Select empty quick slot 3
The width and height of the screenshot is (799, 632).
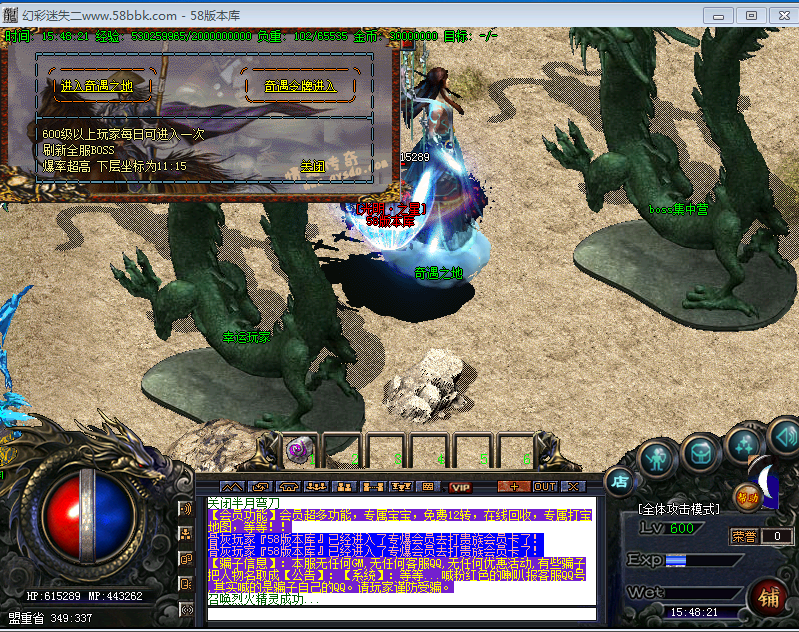click(x=387, y=450)
